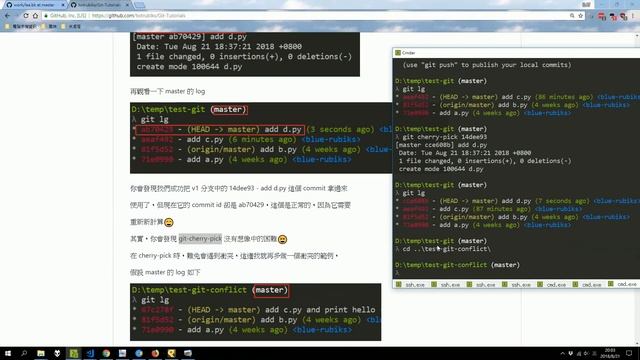Switch to the first GitHub 'at master' tab
Image resolution: width=640 pixels, height=360 pixels.
point(34,5)
